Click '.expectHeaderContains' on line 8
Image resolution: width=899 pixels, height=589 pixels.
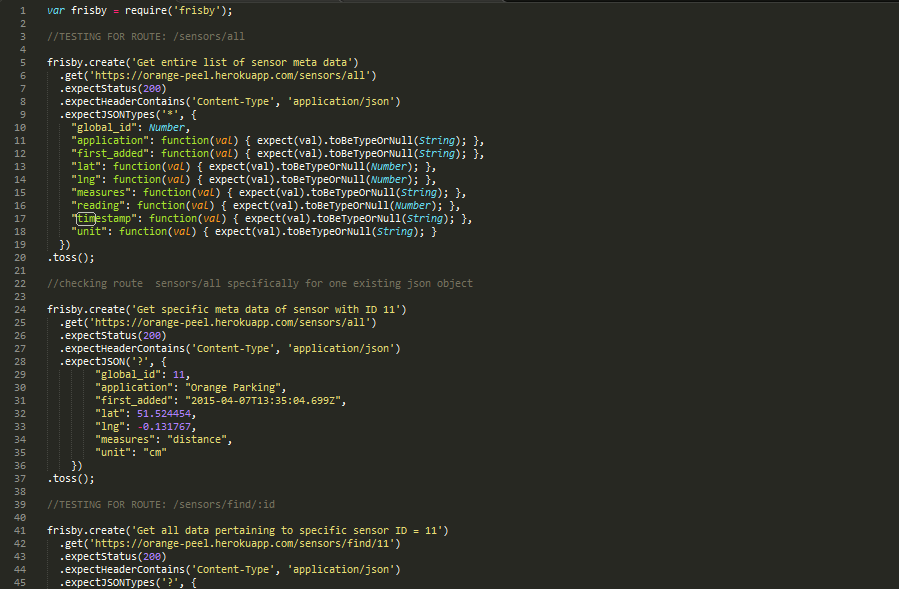pos(122,102)
